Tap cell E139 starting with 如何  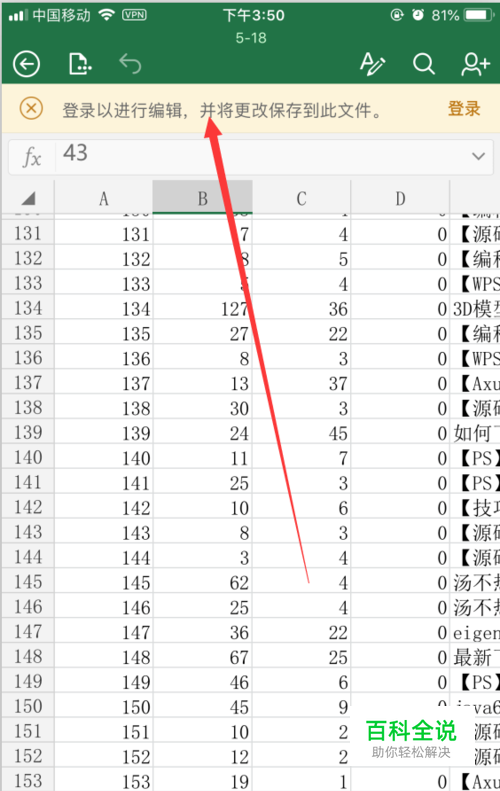[475, 432]
